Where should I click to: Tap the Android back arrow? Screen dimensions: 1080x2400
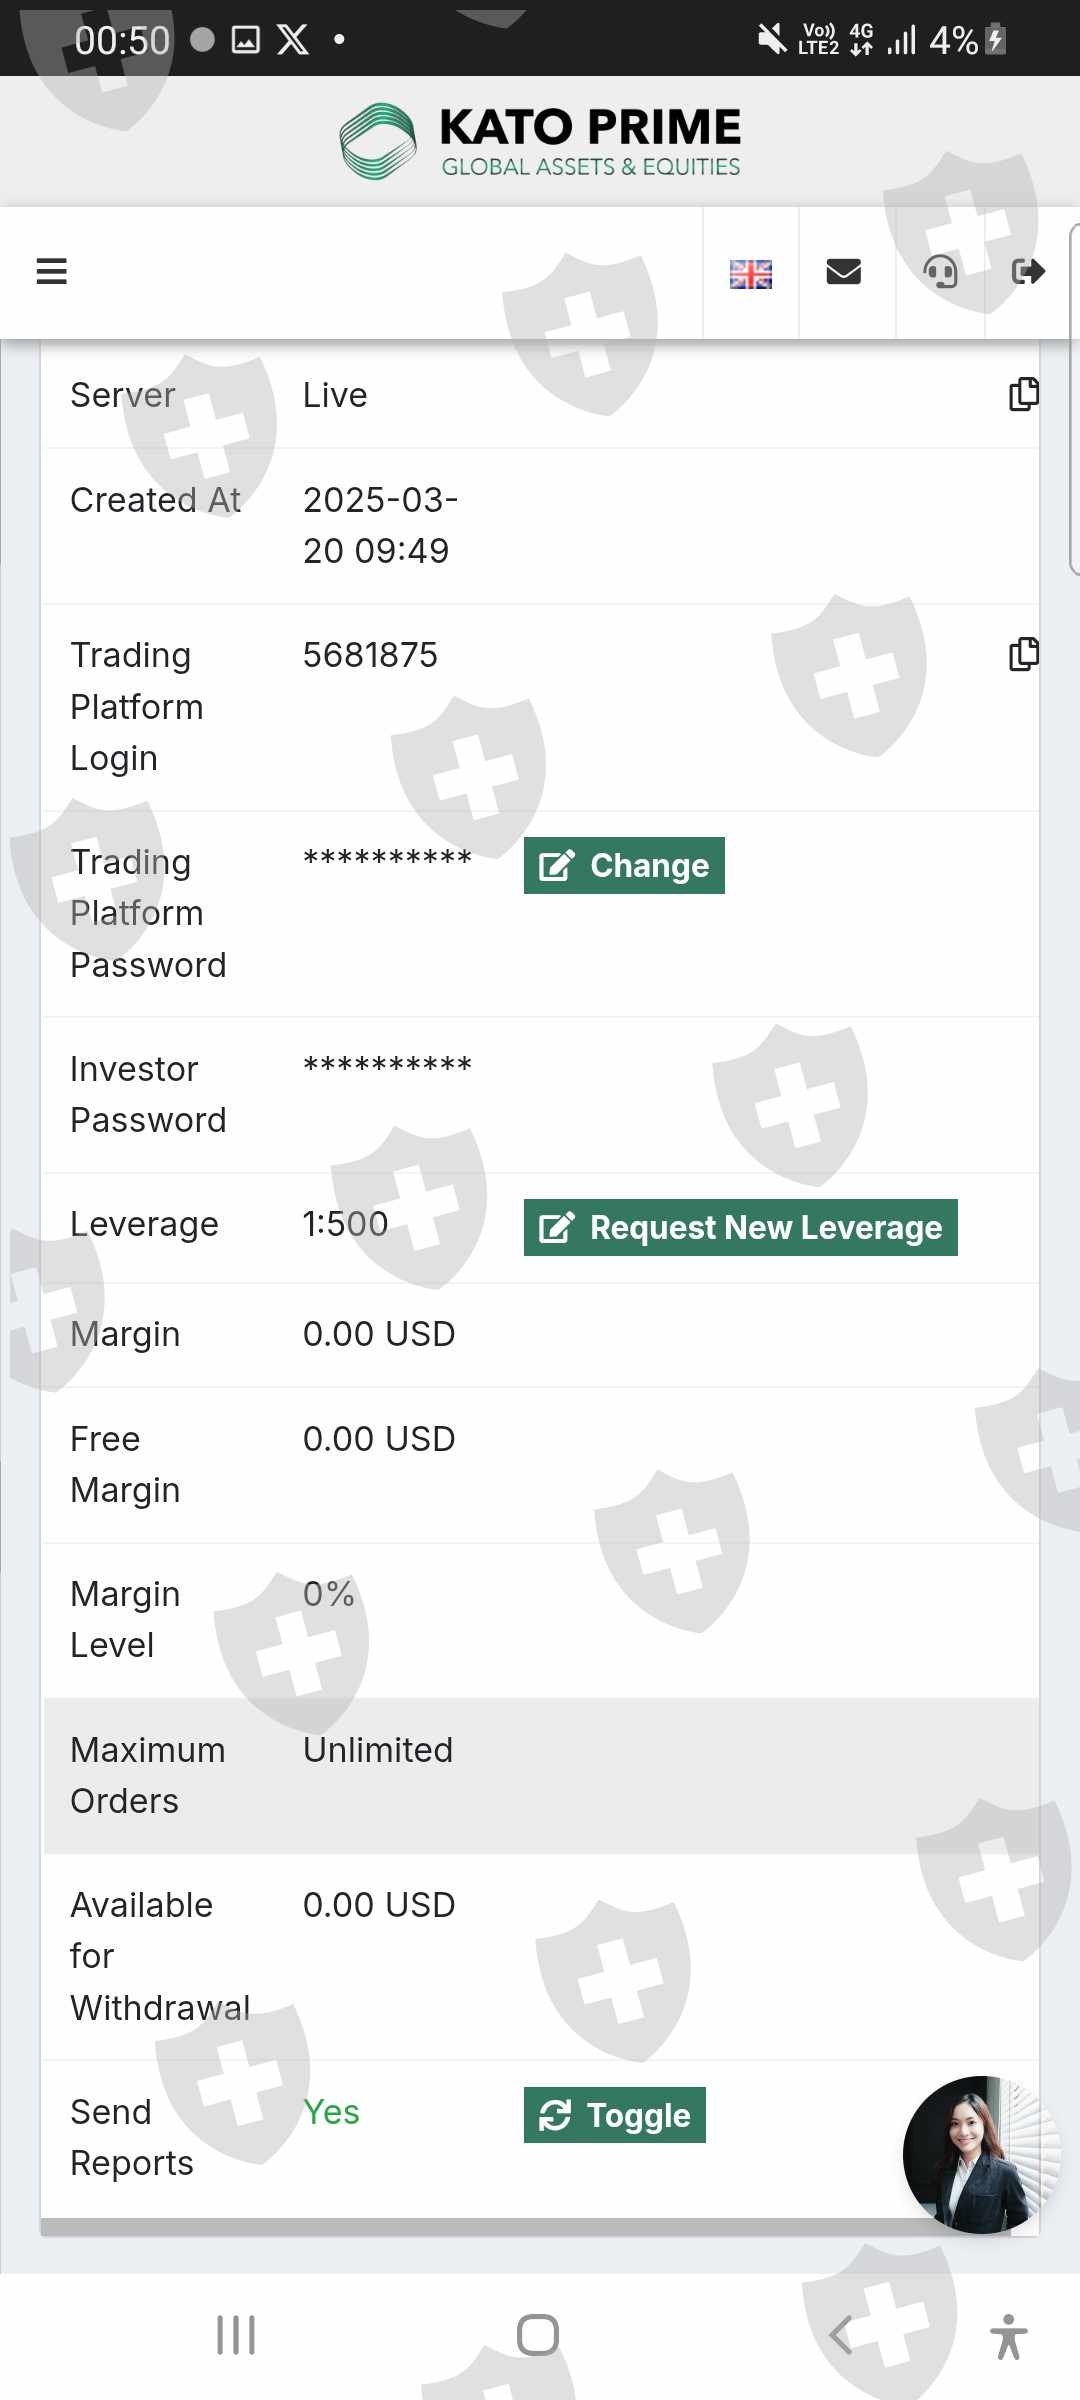pos(840,2335)
